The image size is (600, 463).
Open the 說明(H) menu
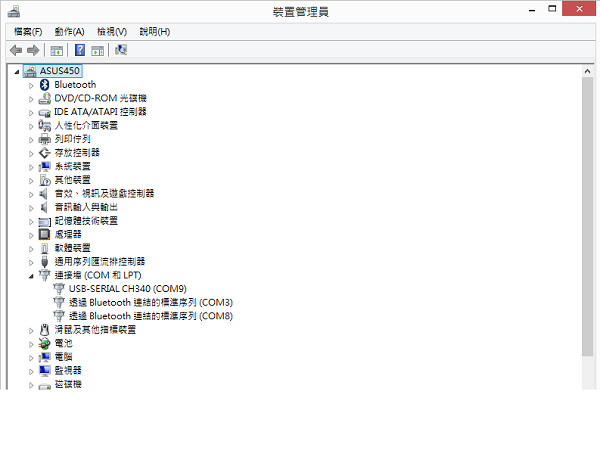pyautogui.click(x=155, y=32)
